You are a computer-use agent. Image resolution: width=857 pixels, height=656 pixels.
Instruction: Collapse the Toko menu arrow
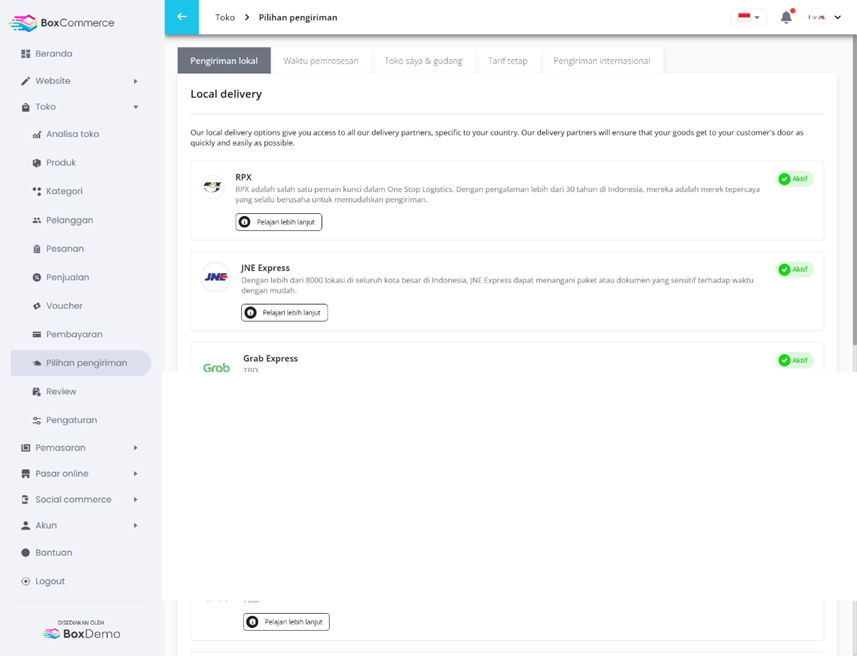(x=136, y=107)
